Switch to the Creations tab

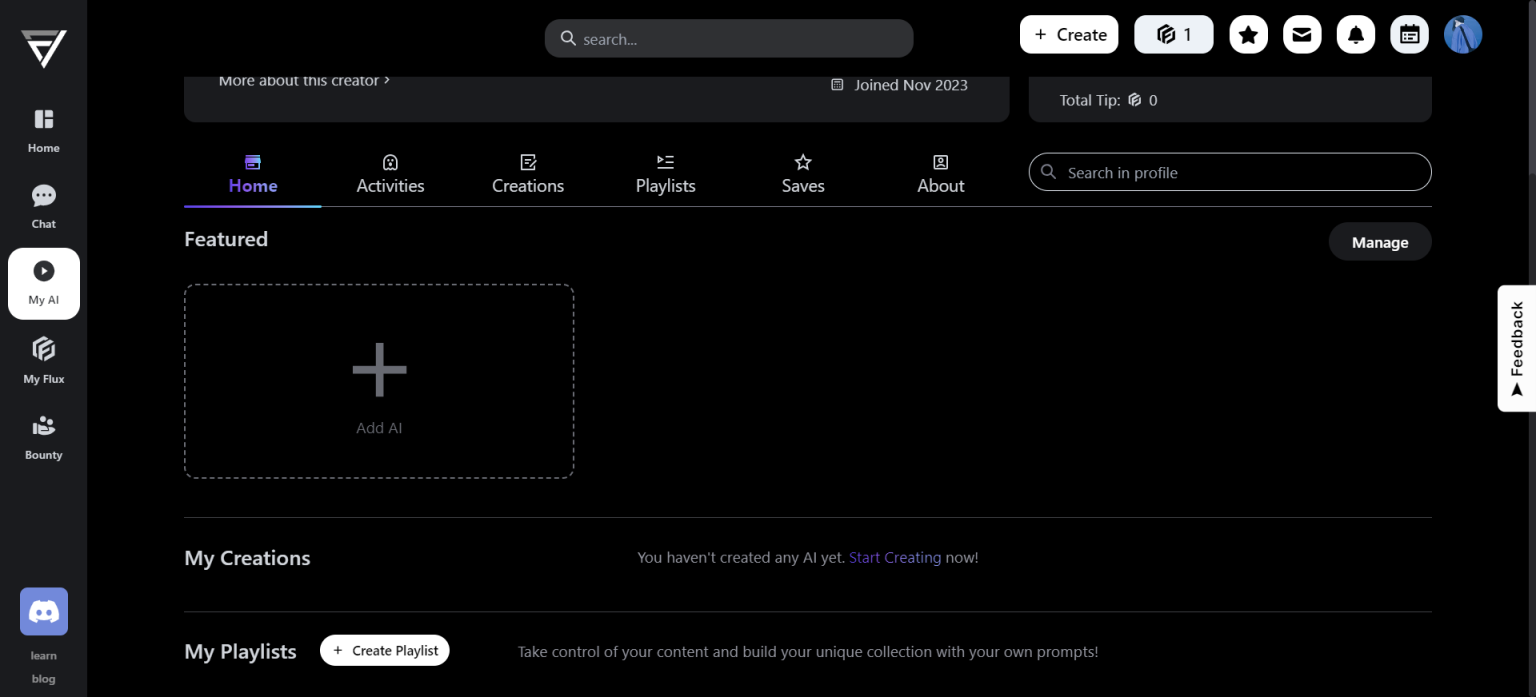(x=528, y=174)
